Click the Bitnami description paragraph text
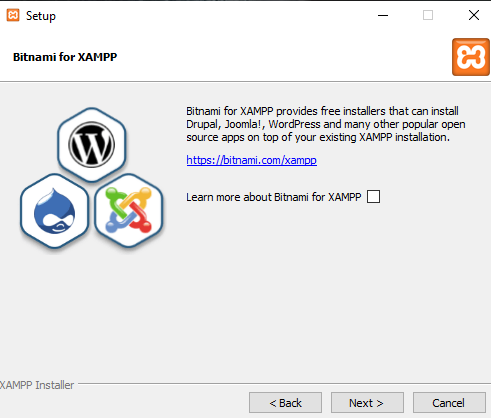 [x=326, y=124]
